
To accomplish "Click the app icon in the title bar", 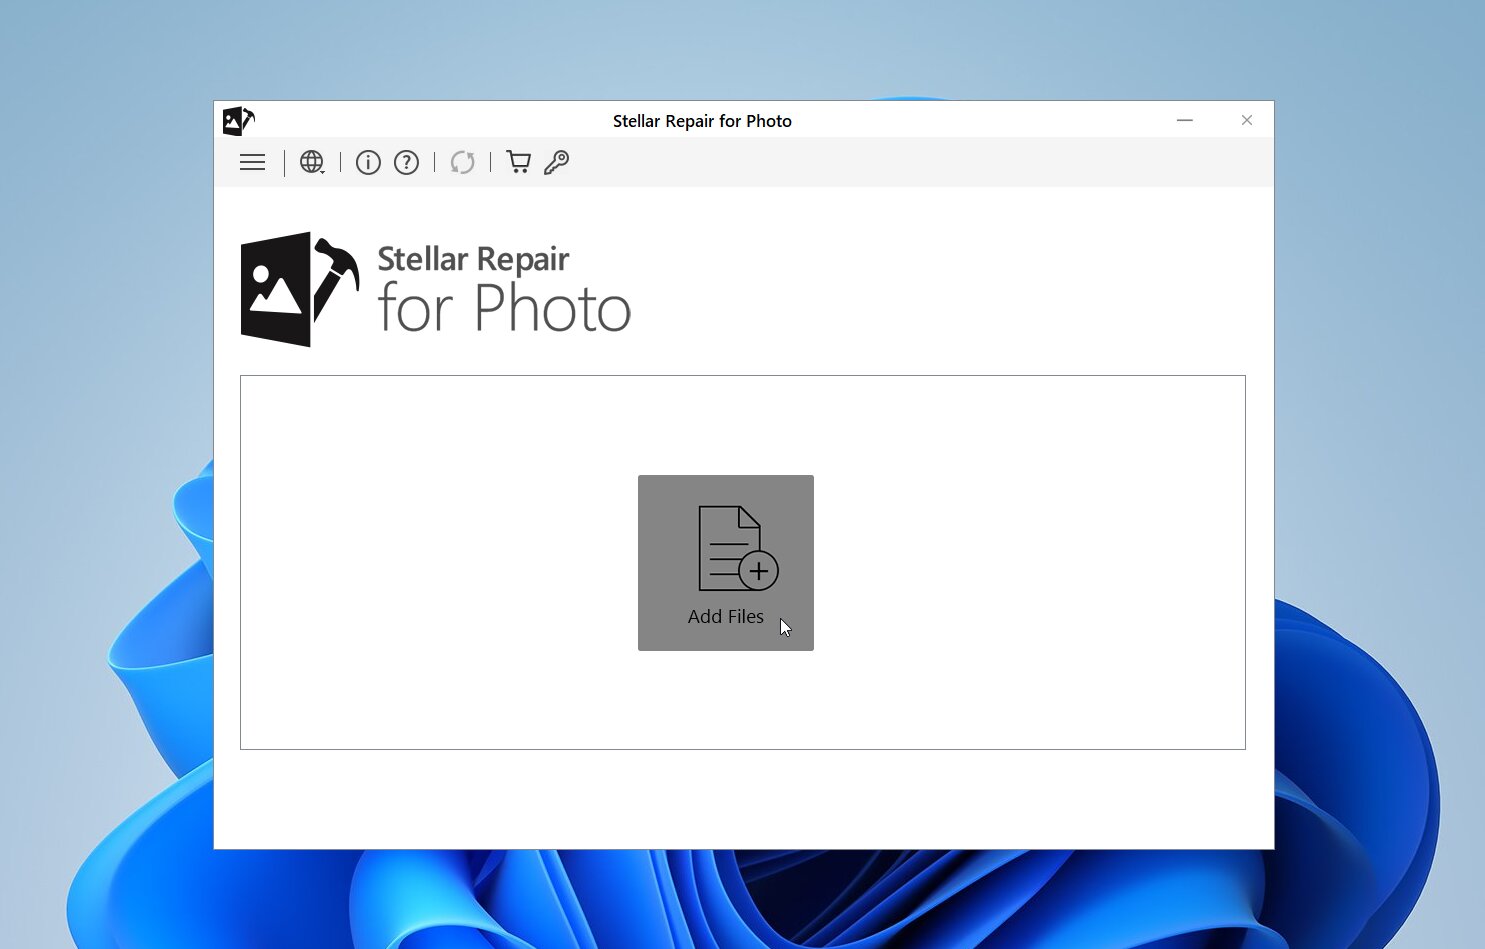I will tap(238, 120).
